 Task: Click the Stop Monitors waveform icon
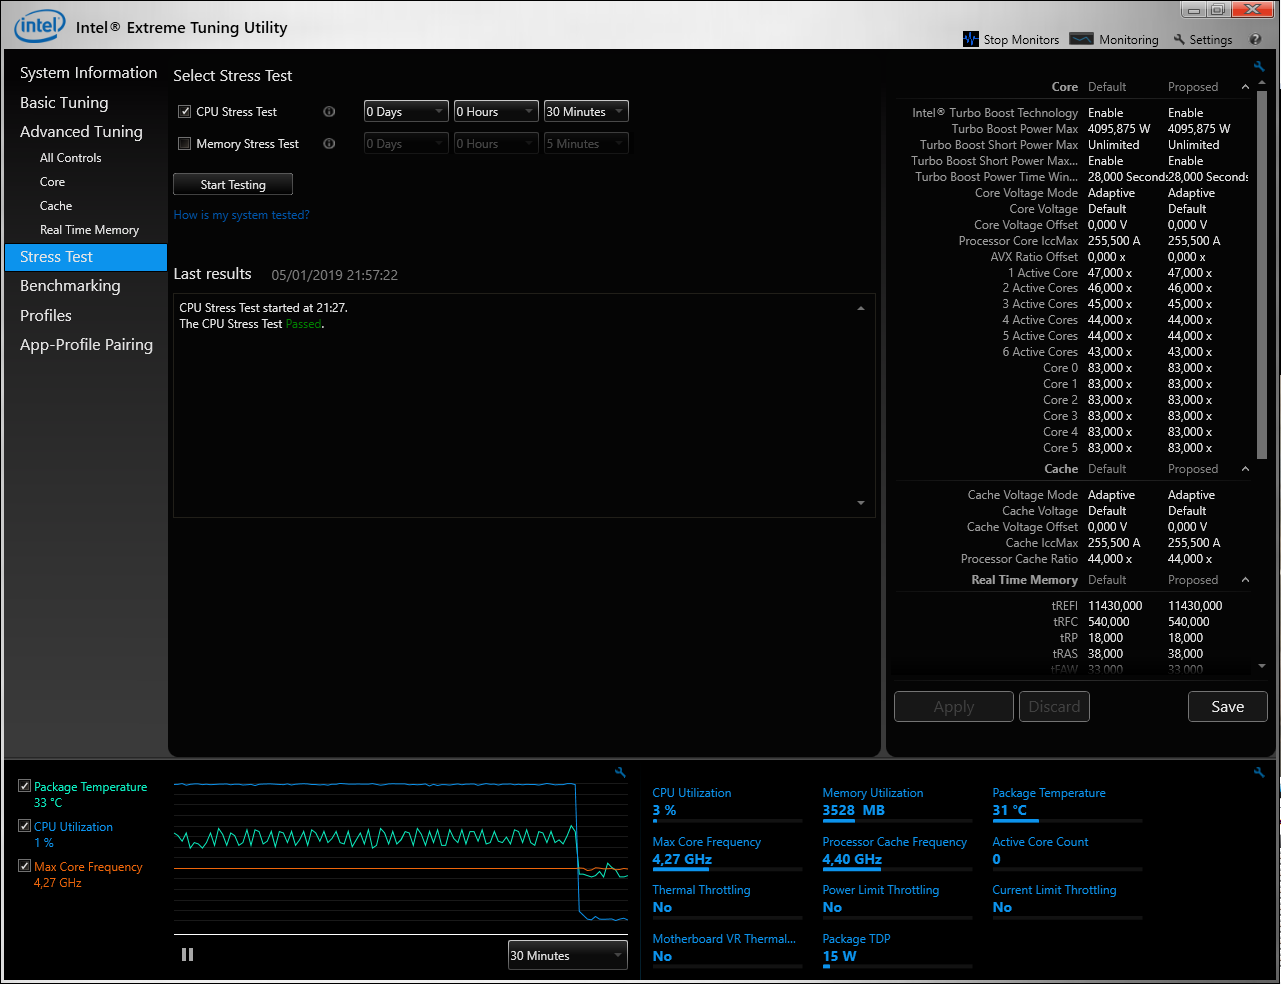(970, 39)
